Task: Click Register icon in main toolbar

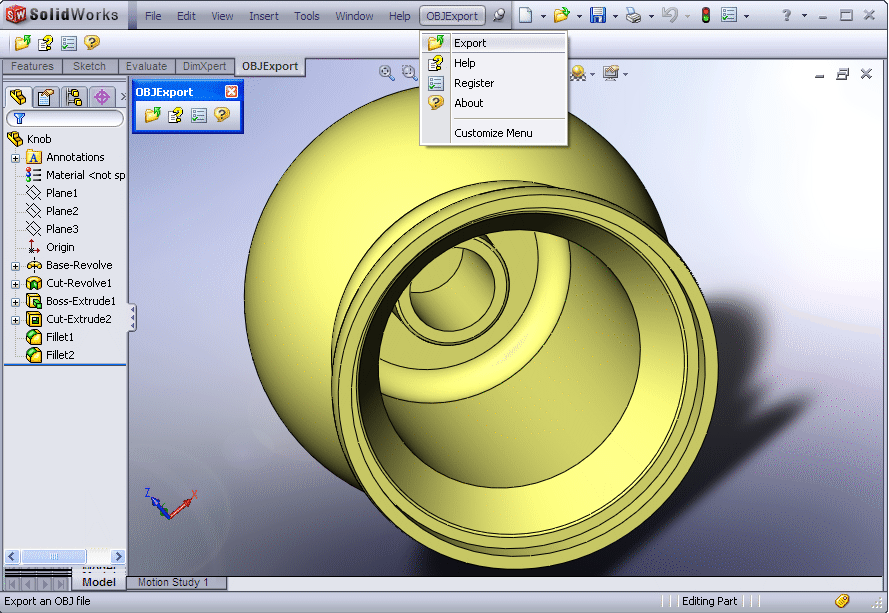Action: [69, 43]
